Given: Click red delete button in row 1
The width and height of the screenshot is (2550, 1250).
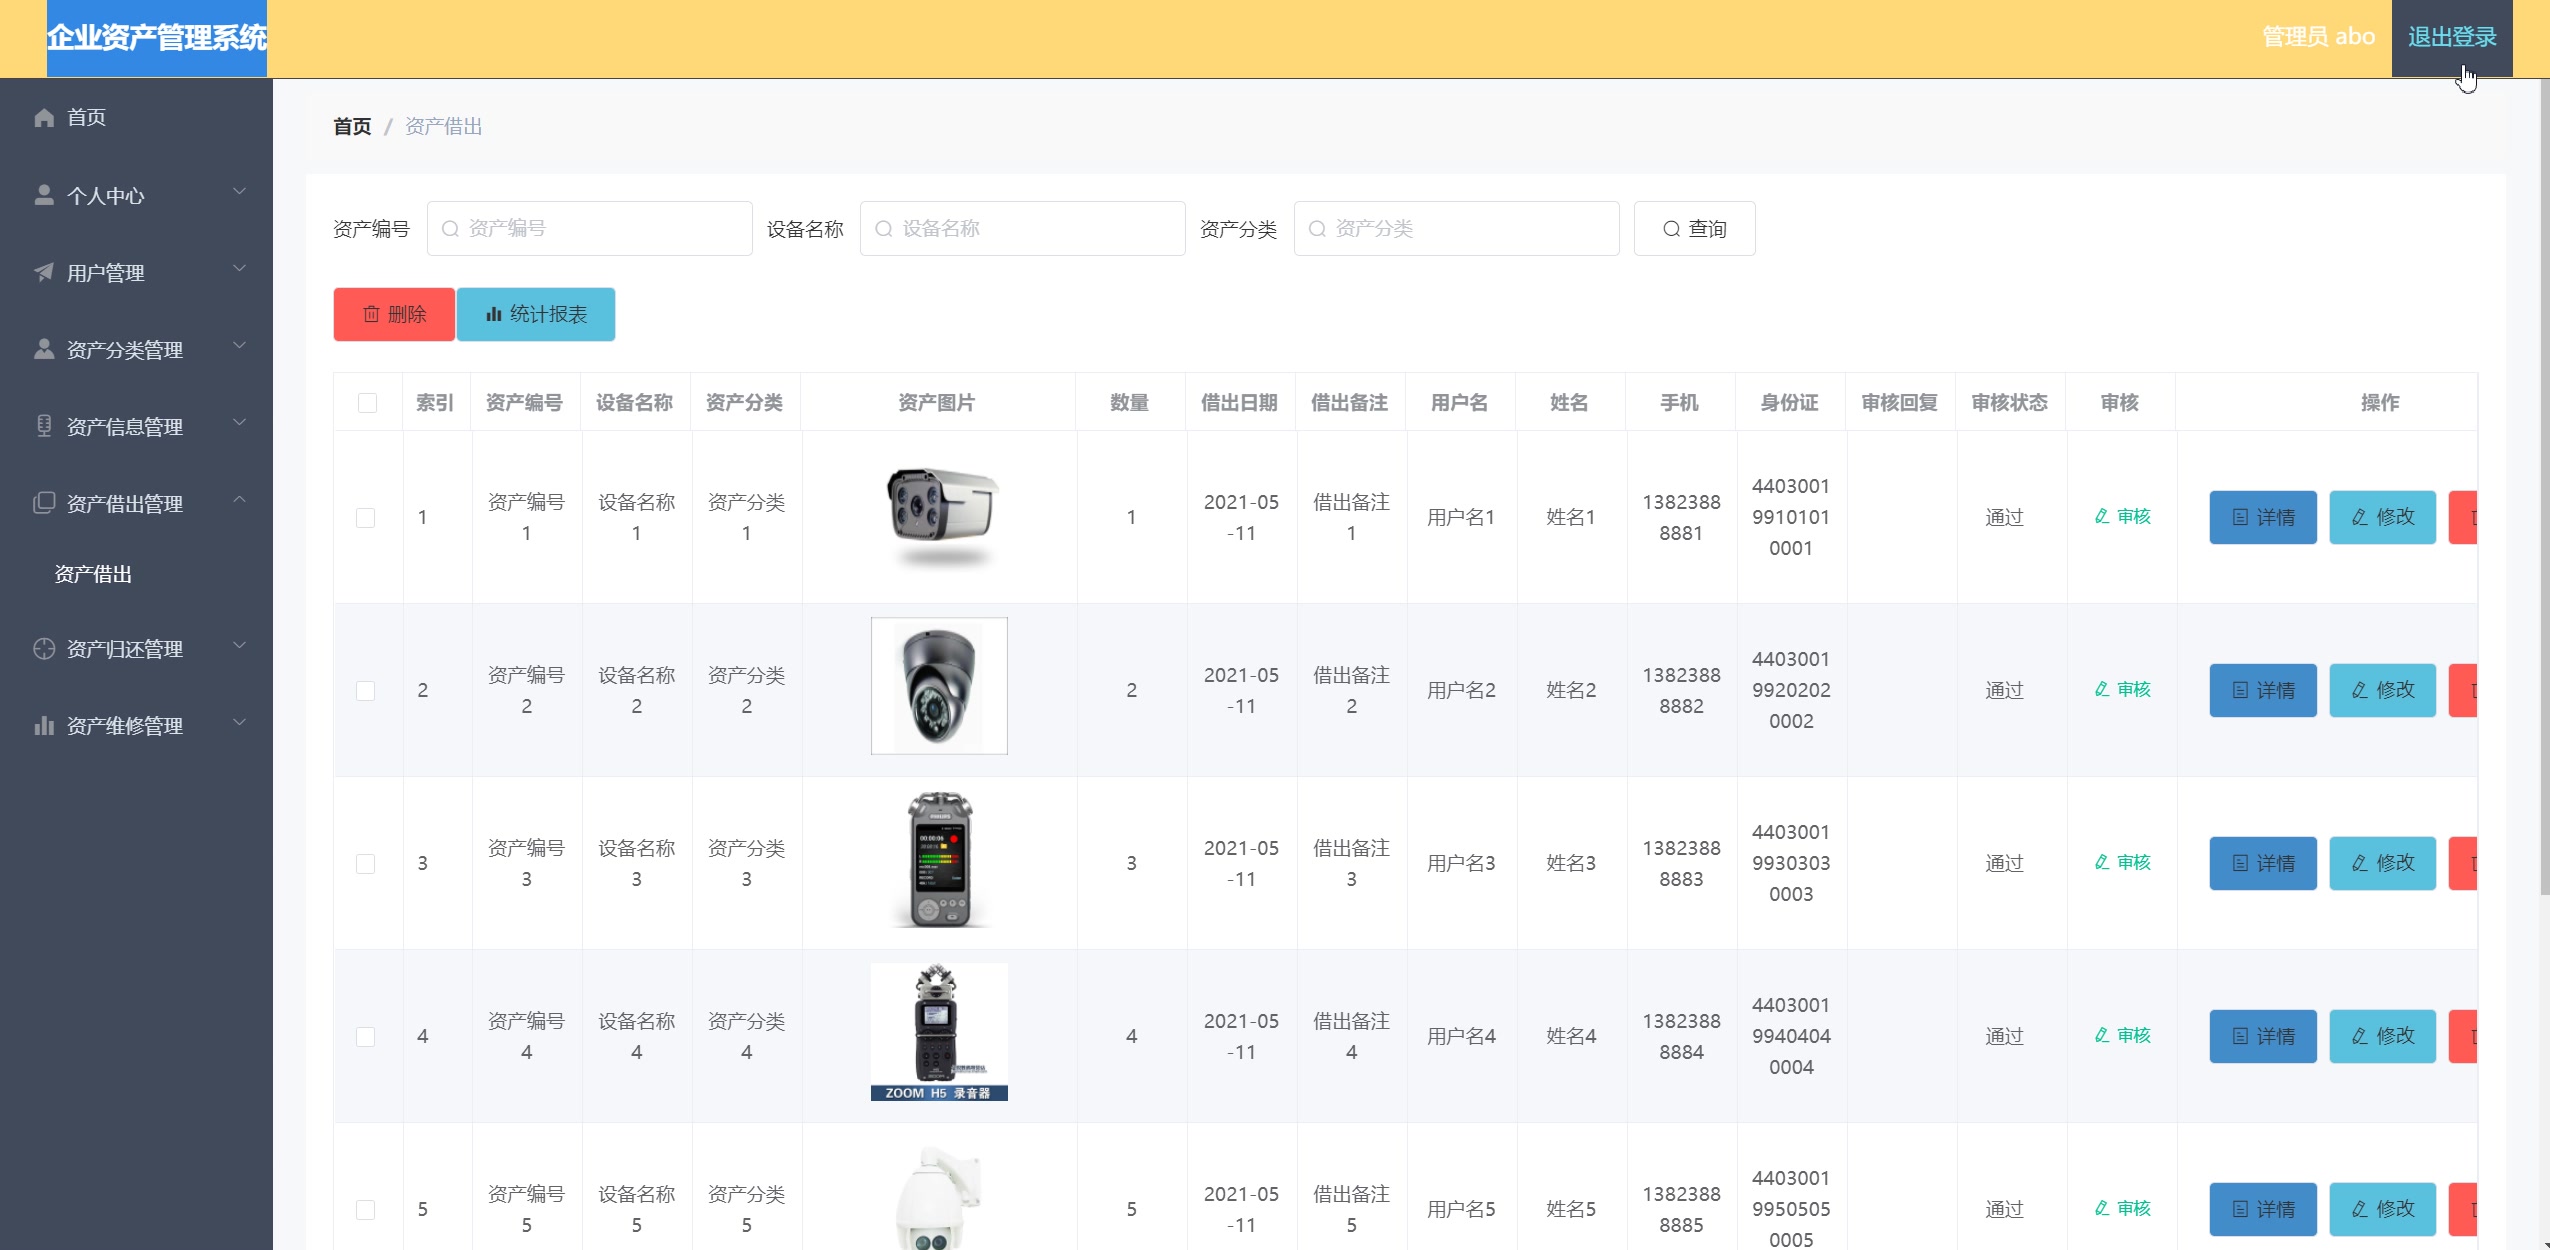Looking at the screenshot, I should tap(2463, 517).
